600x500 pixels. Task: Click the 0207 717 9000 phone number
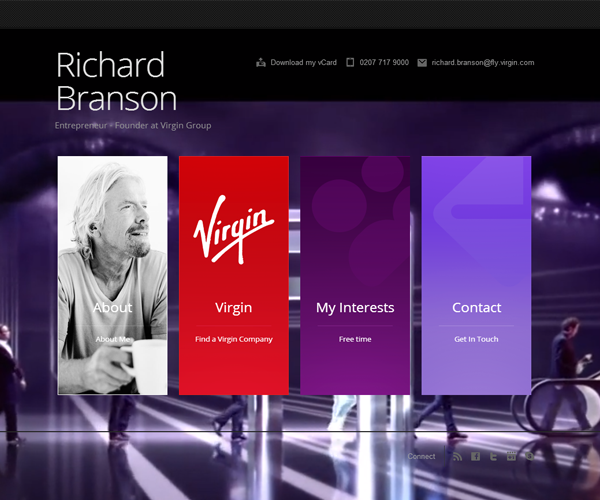coord(384,62)
